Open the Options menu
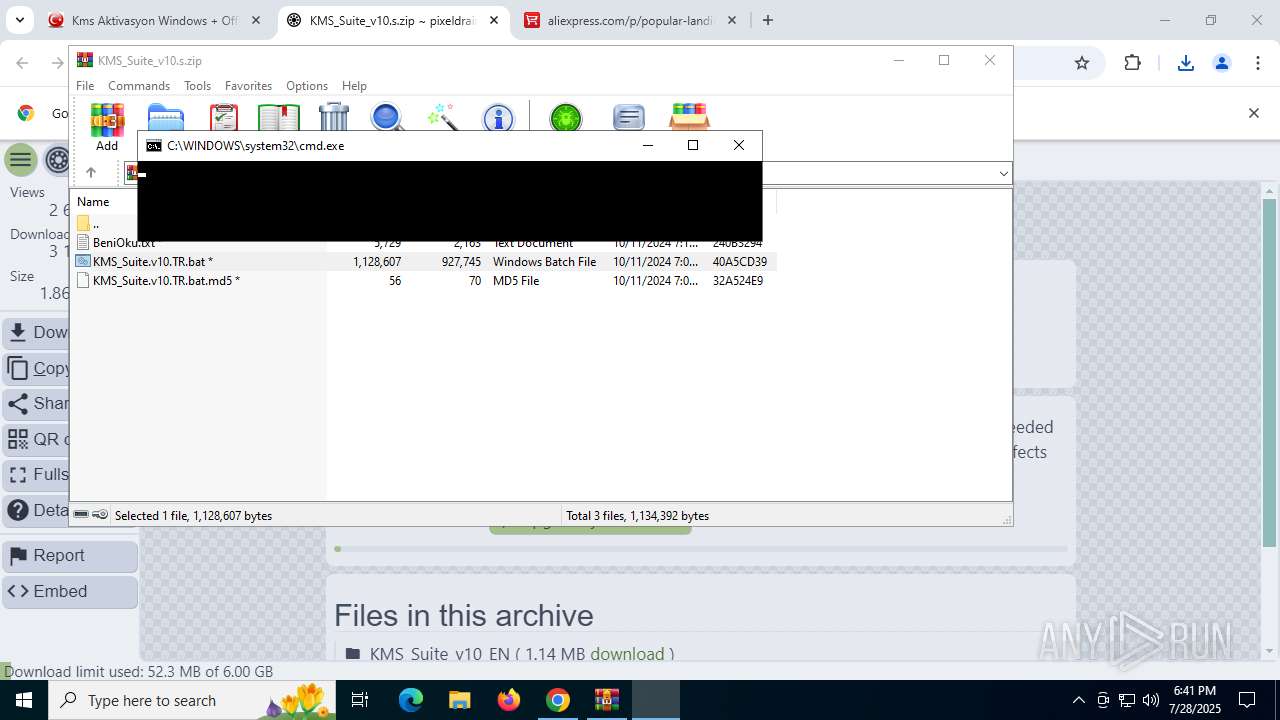The image size is (1280, 720). pos(307,86)
